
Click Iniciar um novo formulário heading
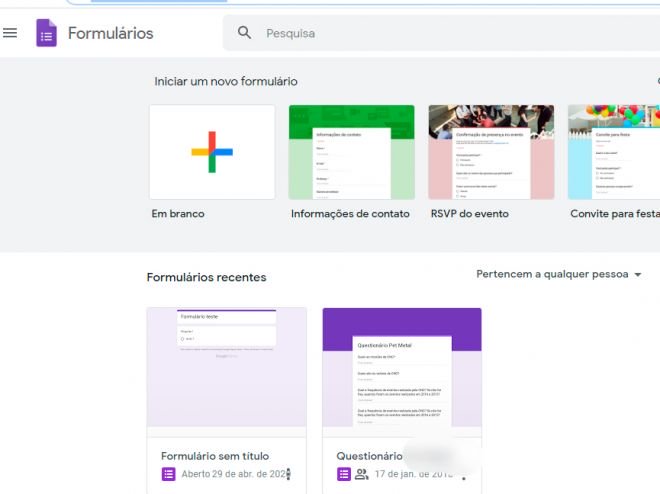tap(226, 82)
